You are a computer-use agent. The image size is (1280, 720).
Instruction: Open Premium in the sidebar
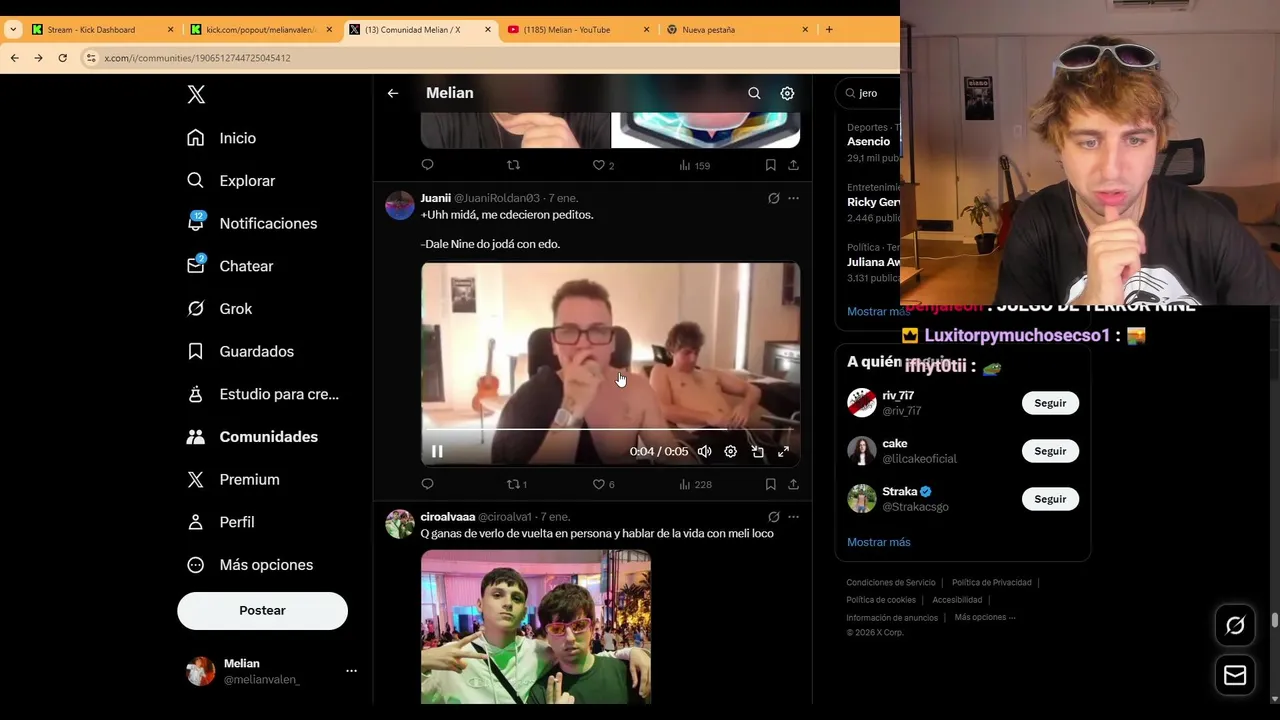pyautogui.click(x=234, y=479)
